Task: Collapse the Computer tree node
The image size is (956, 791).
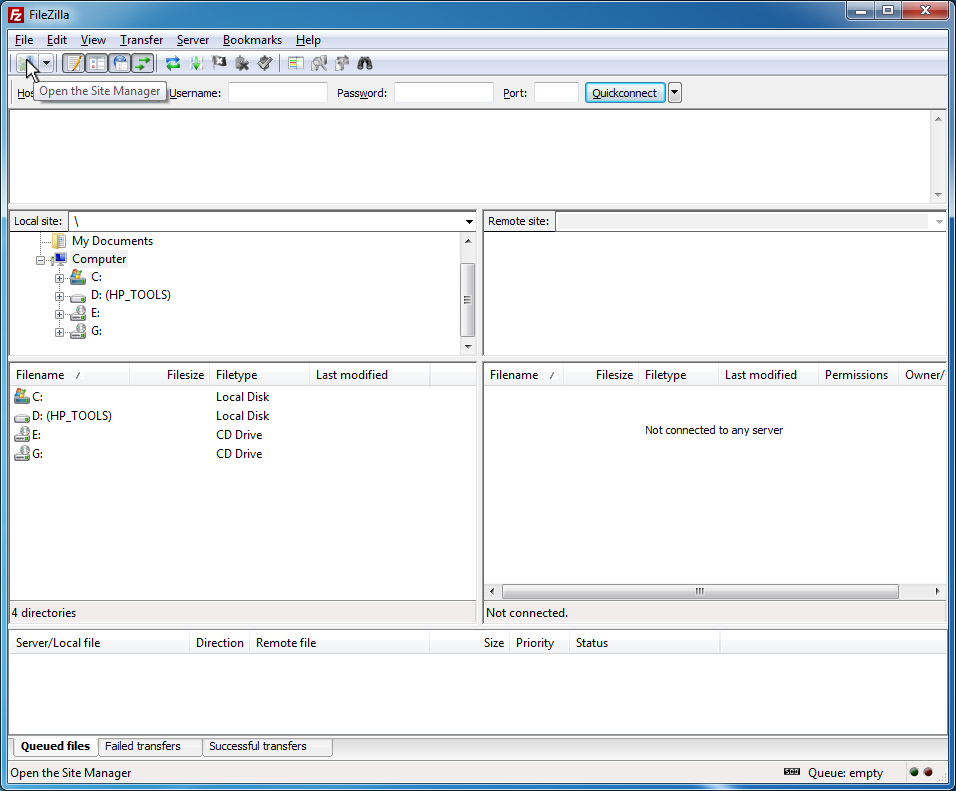Action: pos(40,260)
